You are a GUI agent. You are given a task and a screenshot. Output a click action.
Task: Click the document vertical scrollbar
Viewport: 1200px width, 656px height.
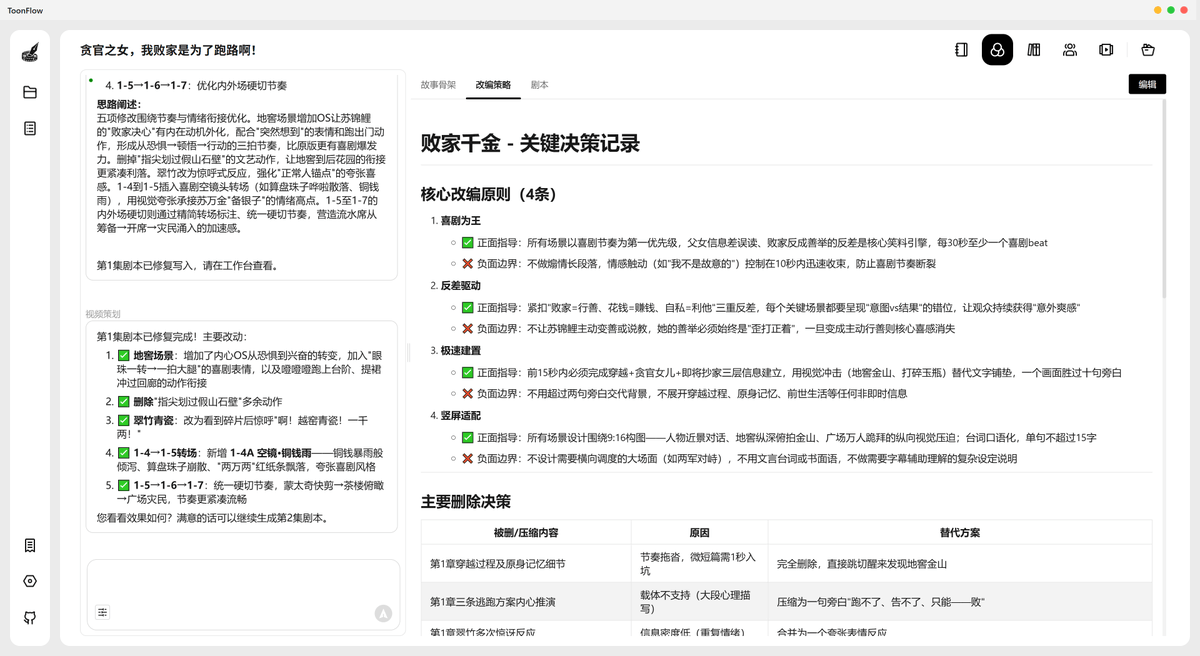1163,200
